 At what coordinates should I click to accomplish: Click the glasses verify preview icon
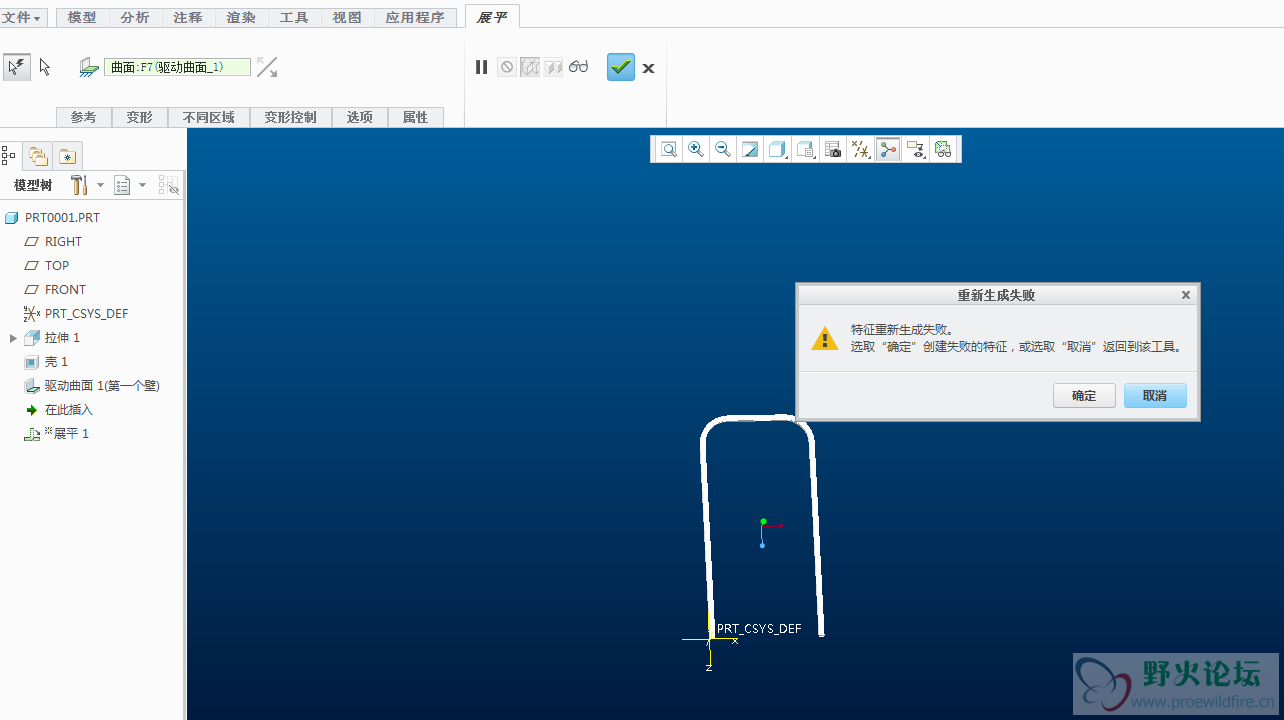[579, 67]
